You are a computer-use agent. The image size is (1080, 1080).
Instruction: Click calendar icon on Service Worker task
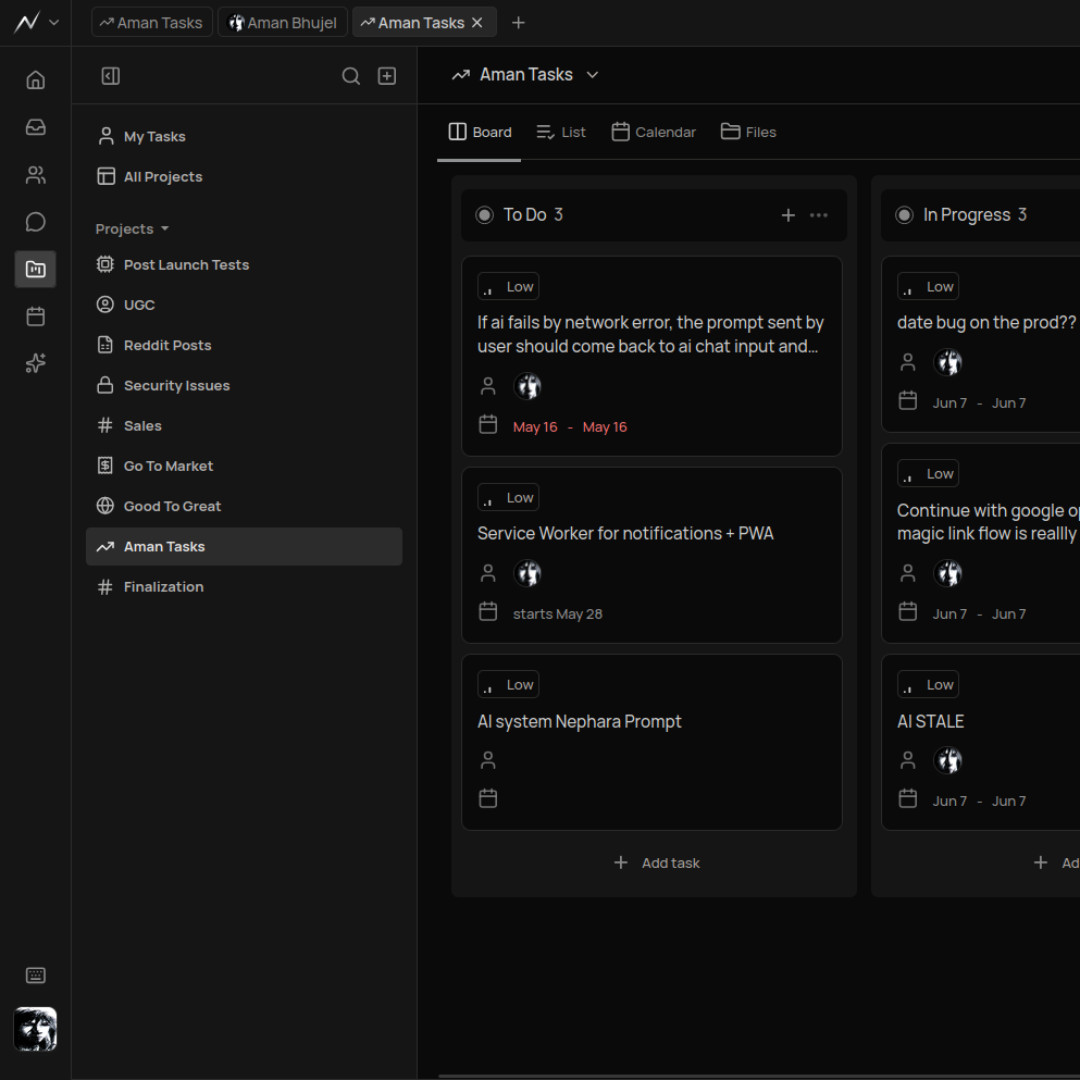[x=488, y=612]
